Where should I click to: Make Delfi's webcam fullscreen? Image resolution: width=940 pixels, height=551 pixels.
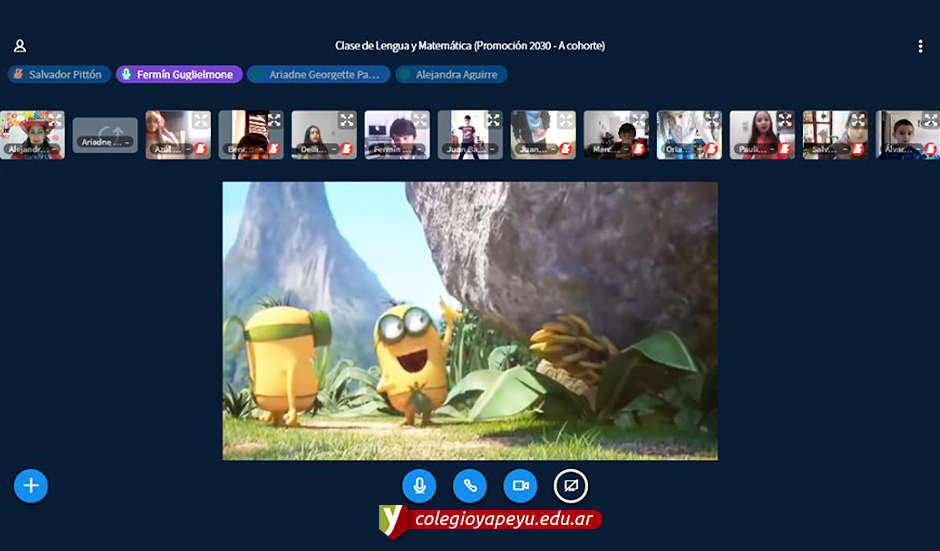pos(347,120)
